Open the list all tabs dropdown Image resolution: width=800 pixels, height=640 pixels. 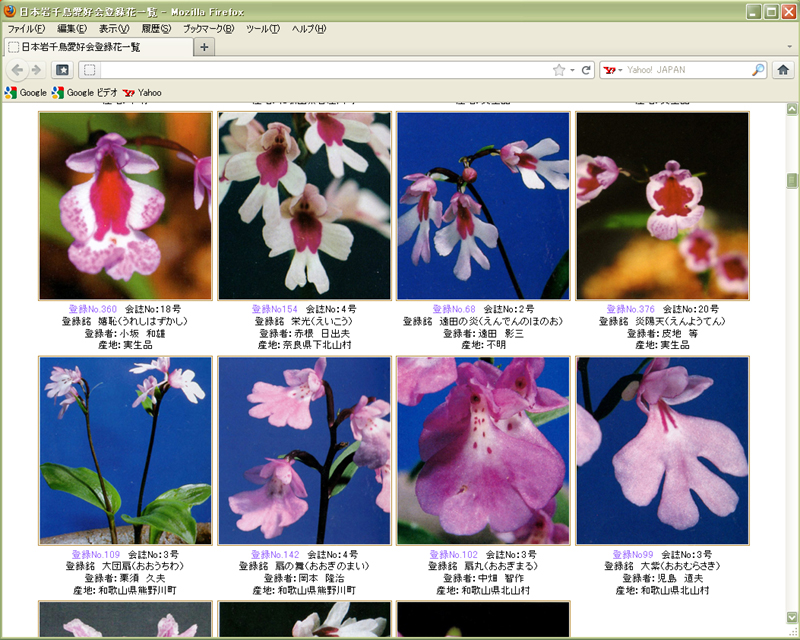pyautogui.click(x=789, y=47)
